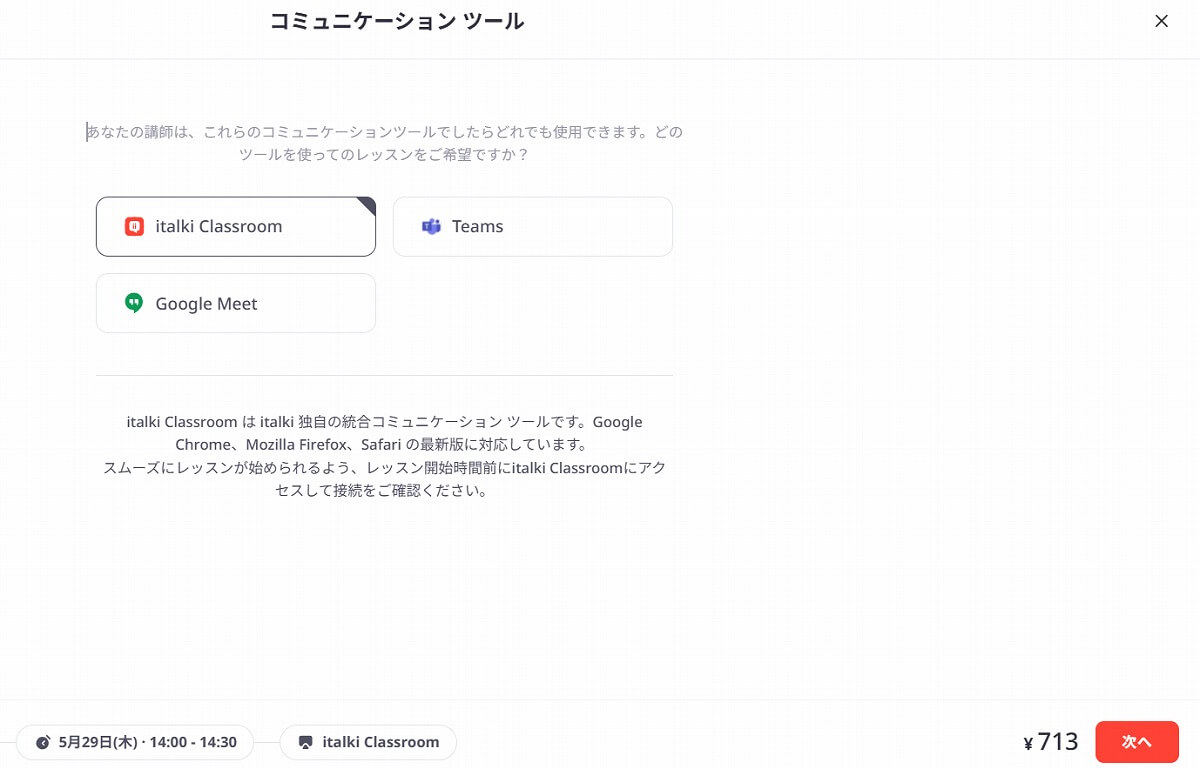Select the italki Classroom option card
Image resolution: width=1200 pixels, height=769 pixels.
tap(236, 226)
